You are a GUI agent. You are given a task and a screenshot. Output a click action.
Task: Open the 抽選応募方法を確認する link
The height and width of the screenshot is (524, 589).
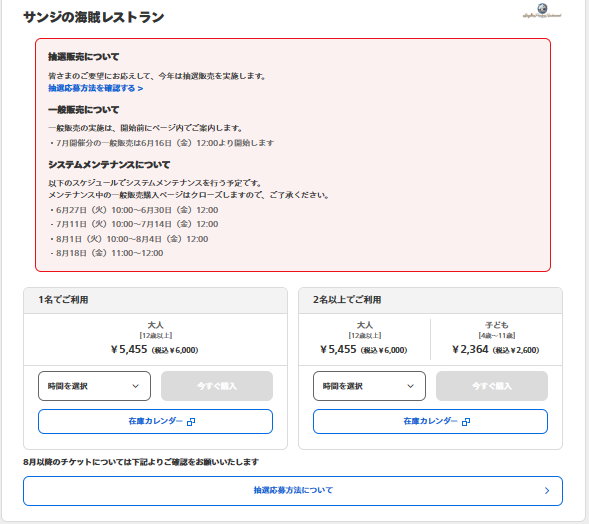(95, 88)
